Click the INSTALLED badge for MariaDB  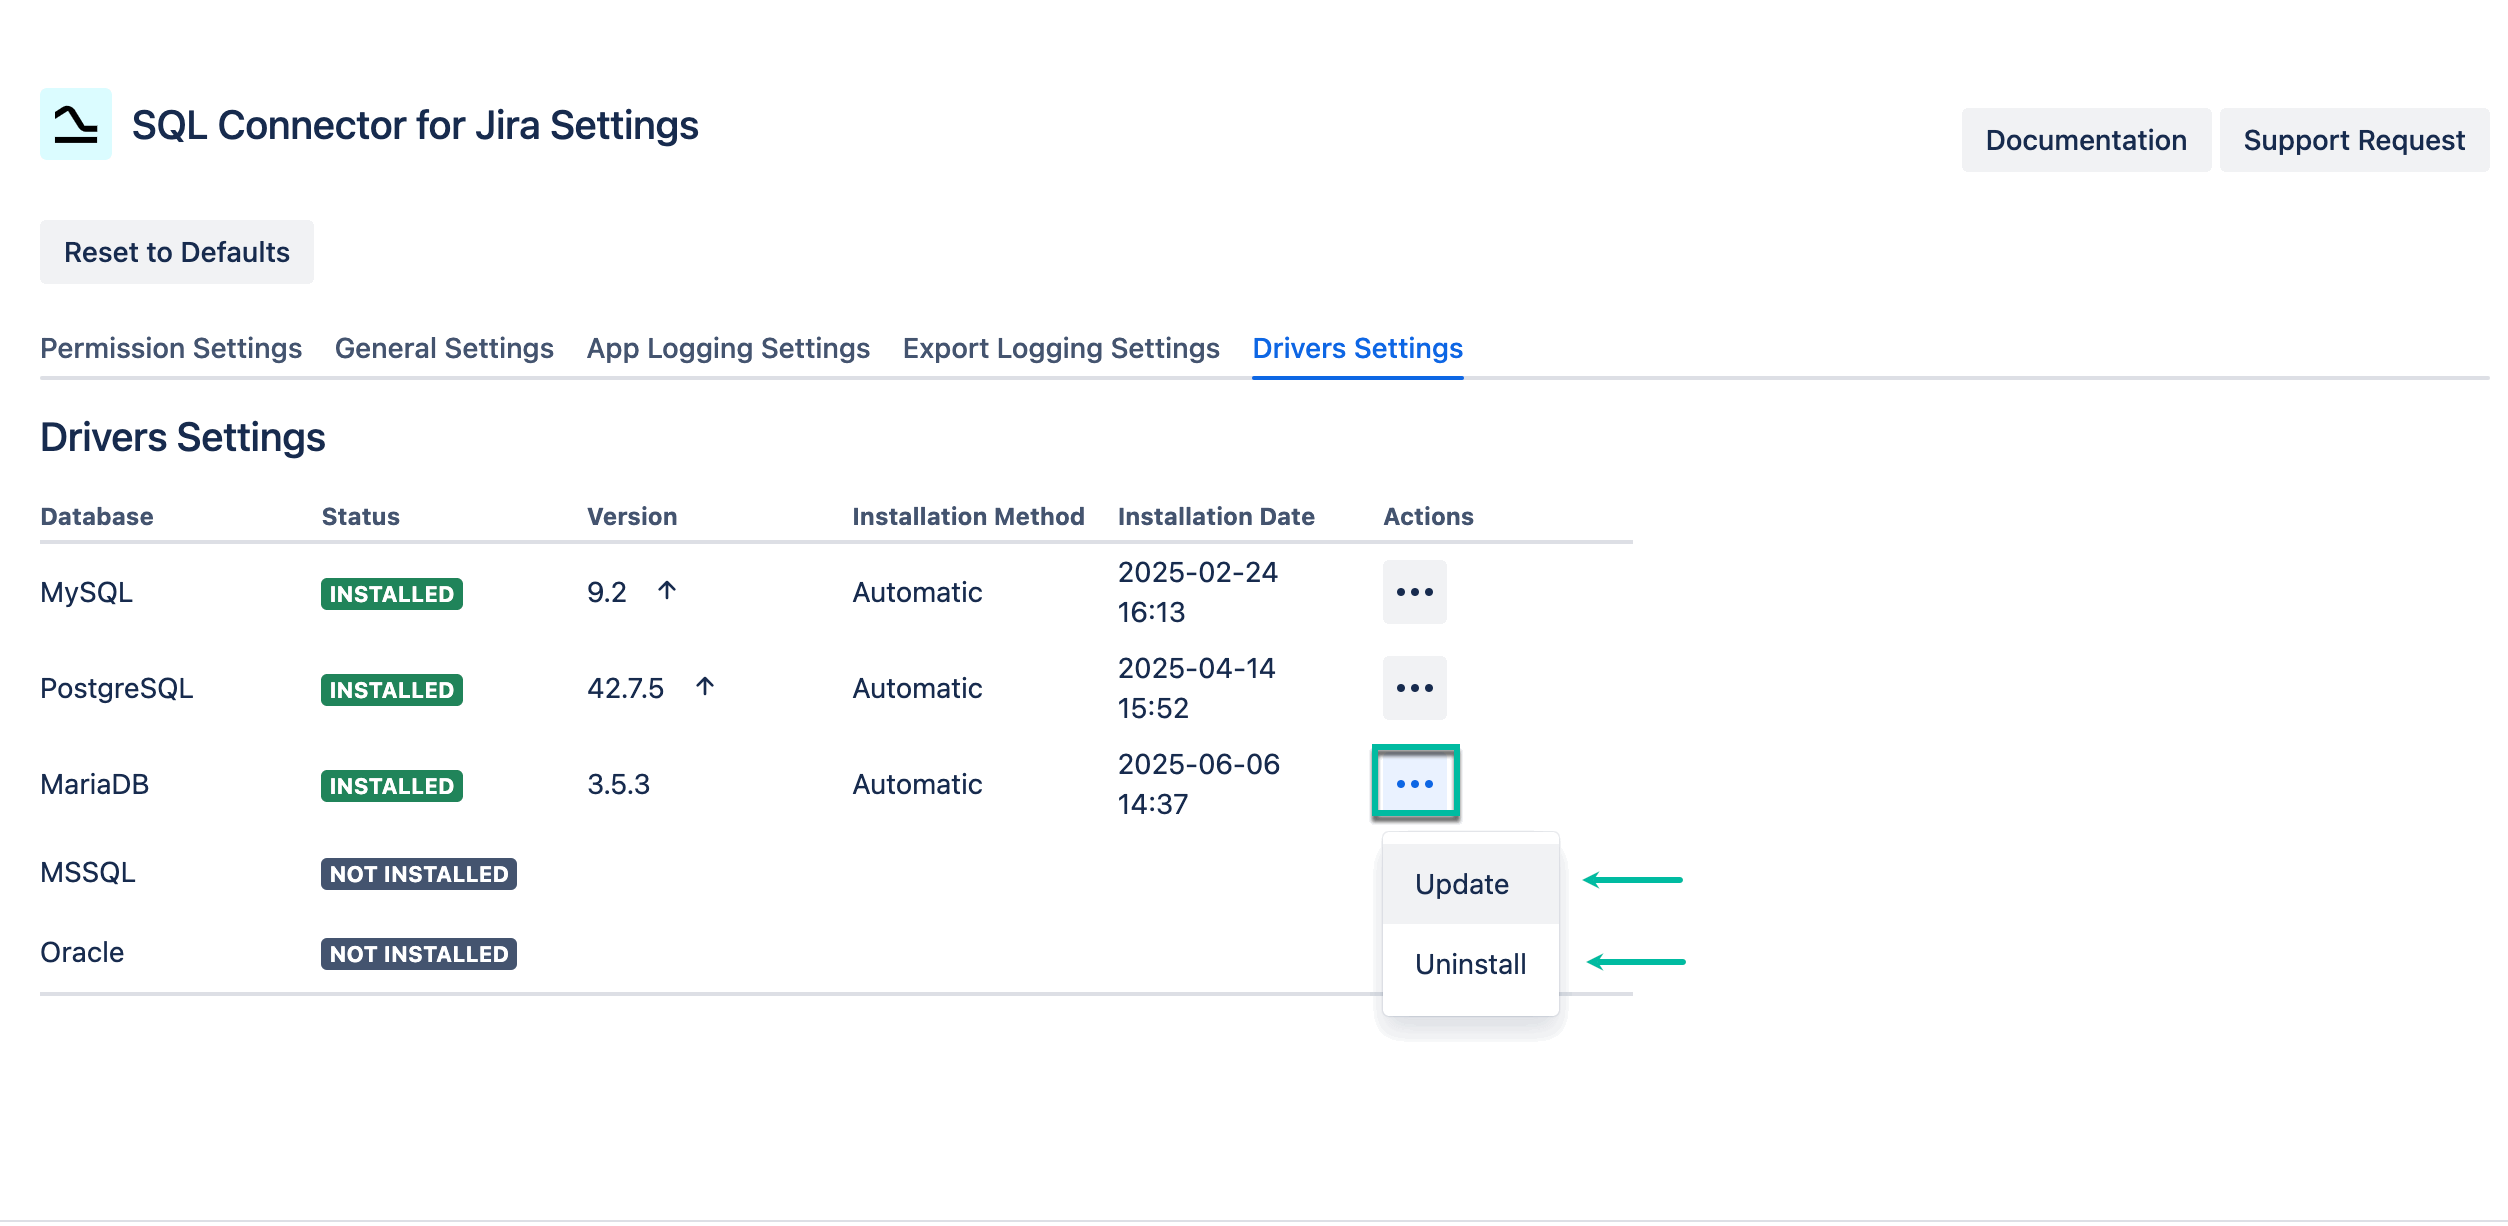click(x=391, y=786)
